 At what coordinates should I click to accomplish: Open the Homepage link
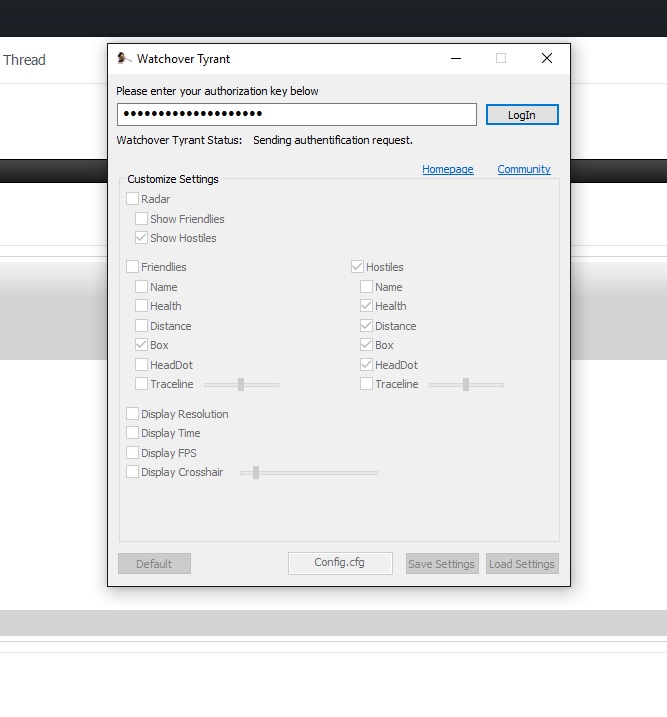click(447, 169)
